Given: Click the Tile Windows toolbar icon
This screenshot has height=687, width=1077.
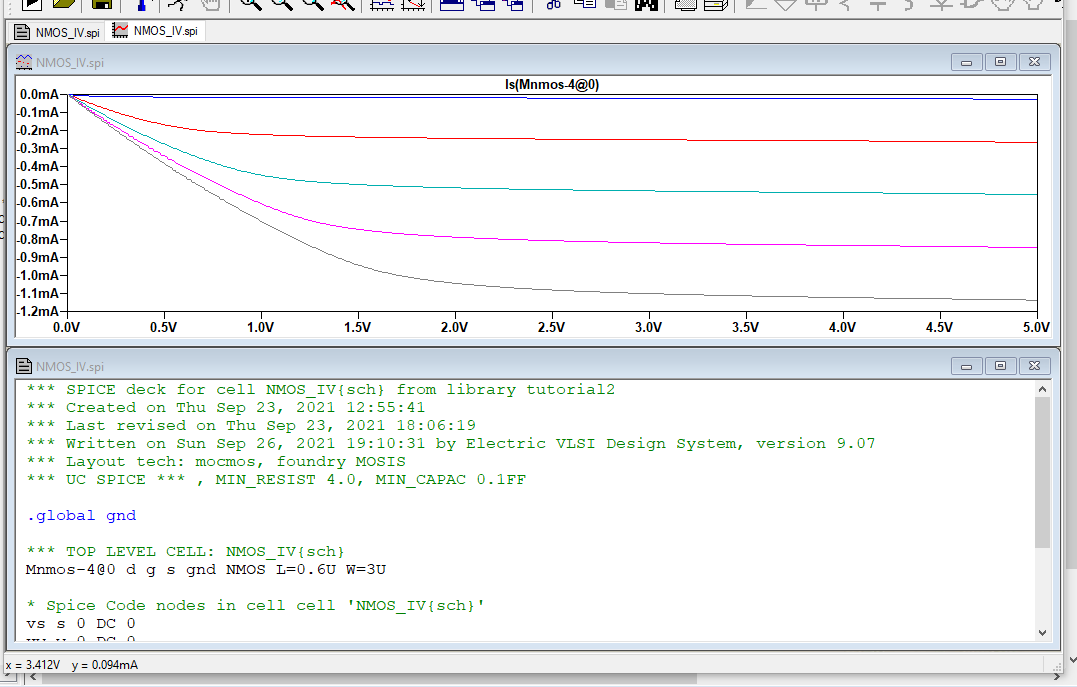Looking at the screenshot, I should [x=452, y=4].
